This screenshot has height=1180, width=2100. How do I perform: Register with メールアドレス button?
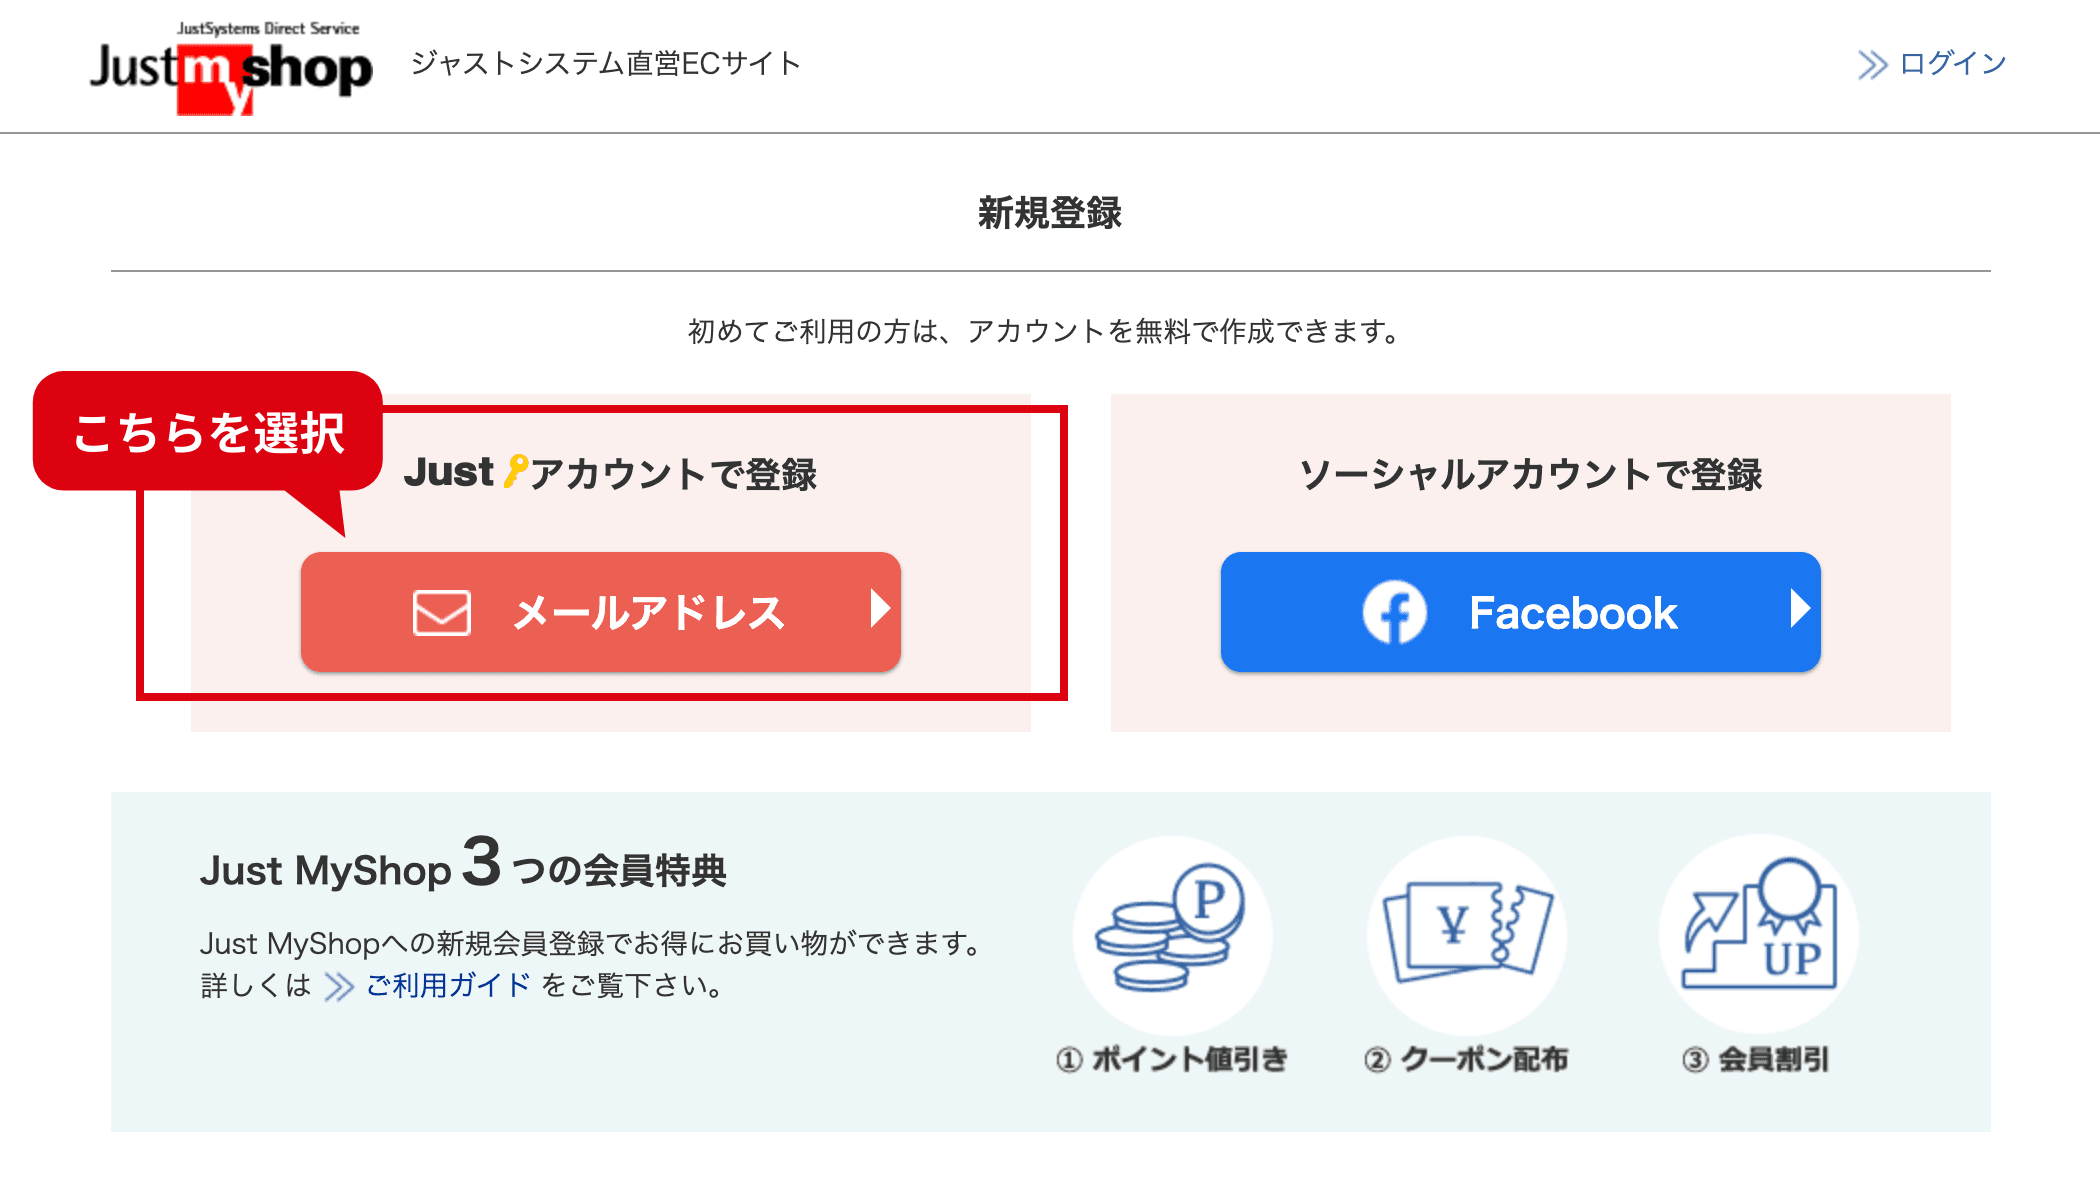pyautogui.click(x=601, y=612)
